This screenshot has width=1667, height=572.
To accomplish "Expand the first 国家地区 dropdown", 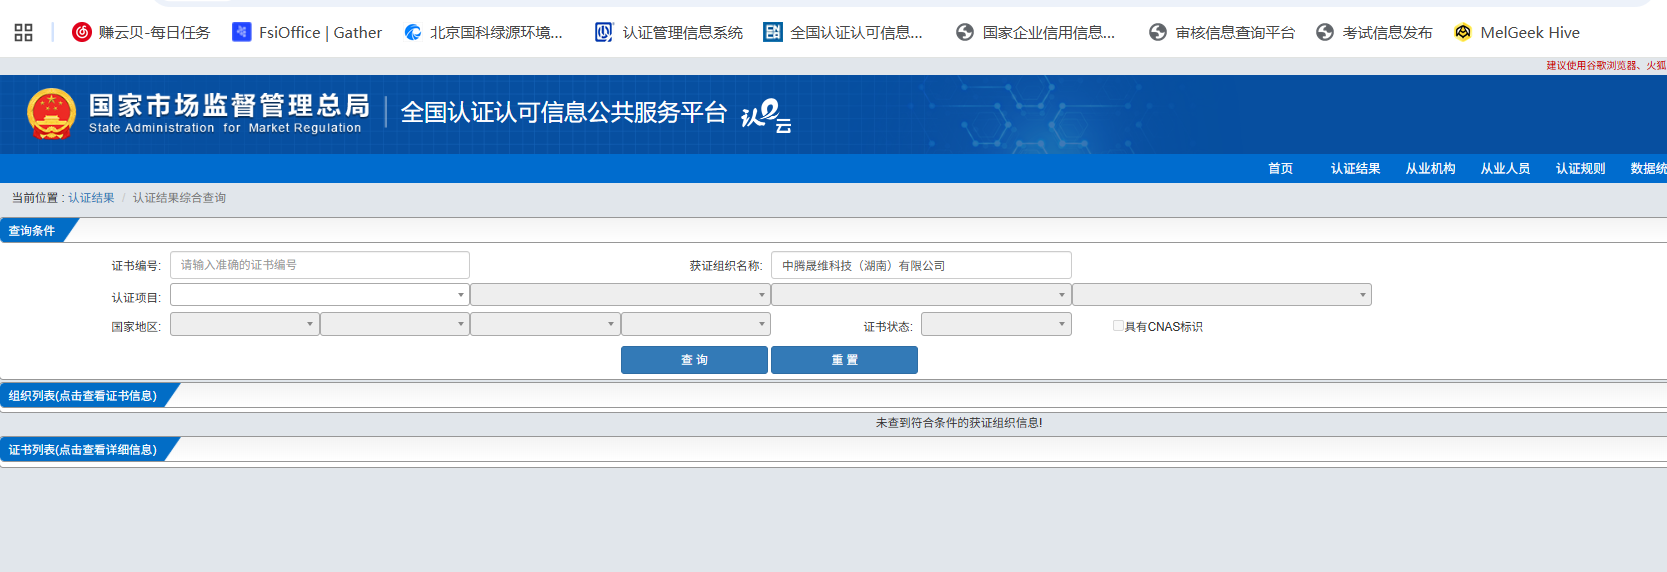I will [x=245, y=324].
